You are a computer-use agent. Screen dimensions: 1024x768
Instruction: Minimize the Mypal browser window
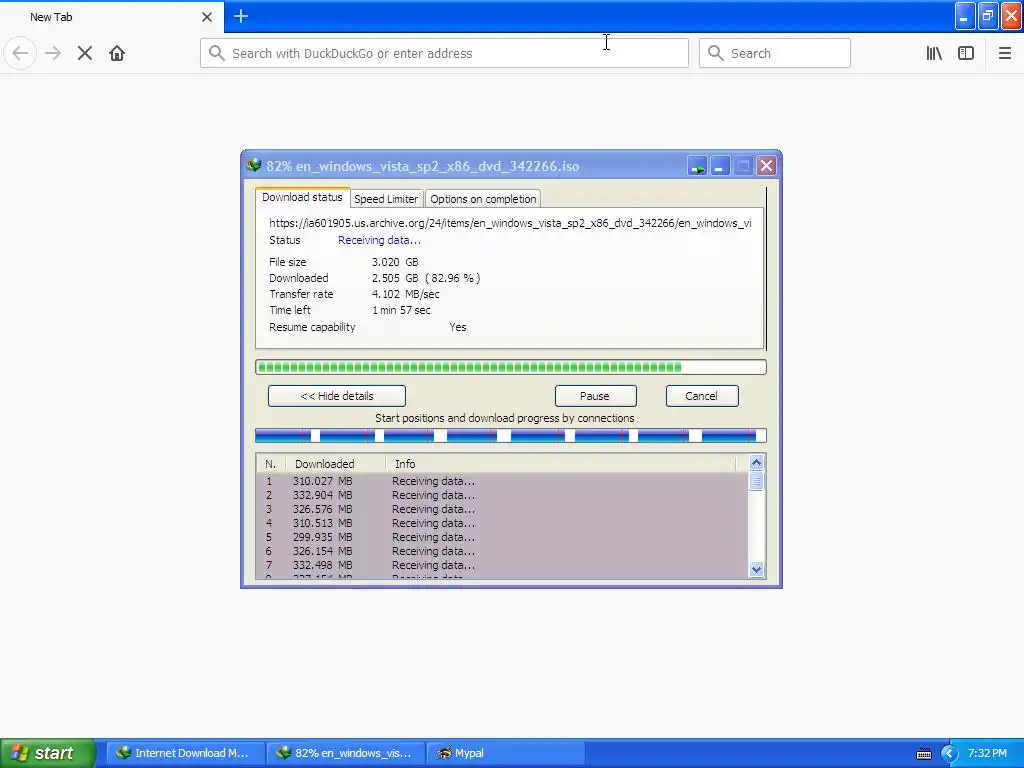pyautogui.click(x=965, y=16)
